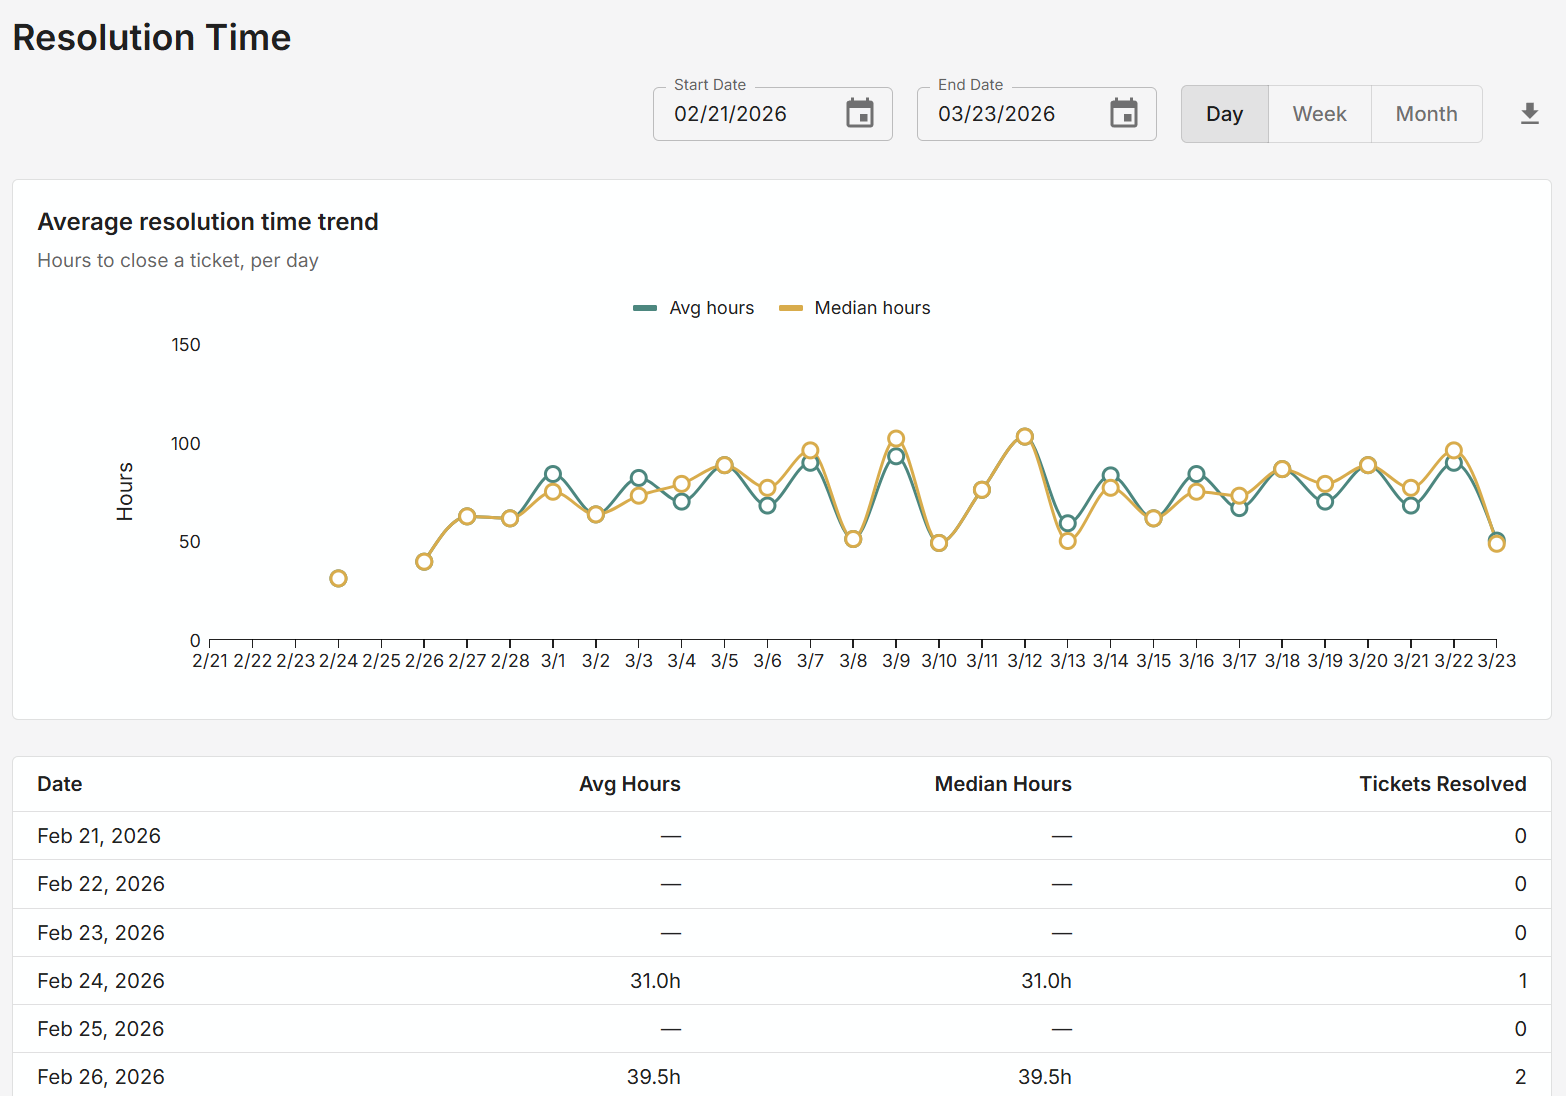Click the Start Date input field
This screenshot has width=1566, height=1096.
coord(745,114)
